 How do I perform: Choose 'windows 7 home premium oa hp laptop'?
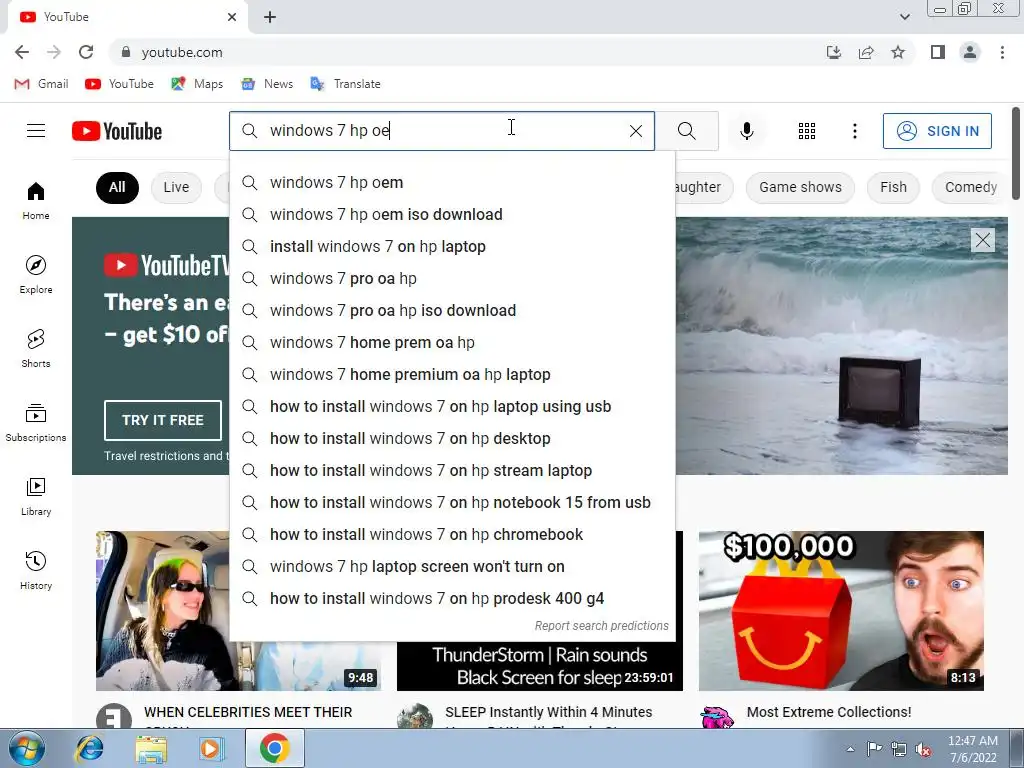pyautogui.click(x=452, y=374)
